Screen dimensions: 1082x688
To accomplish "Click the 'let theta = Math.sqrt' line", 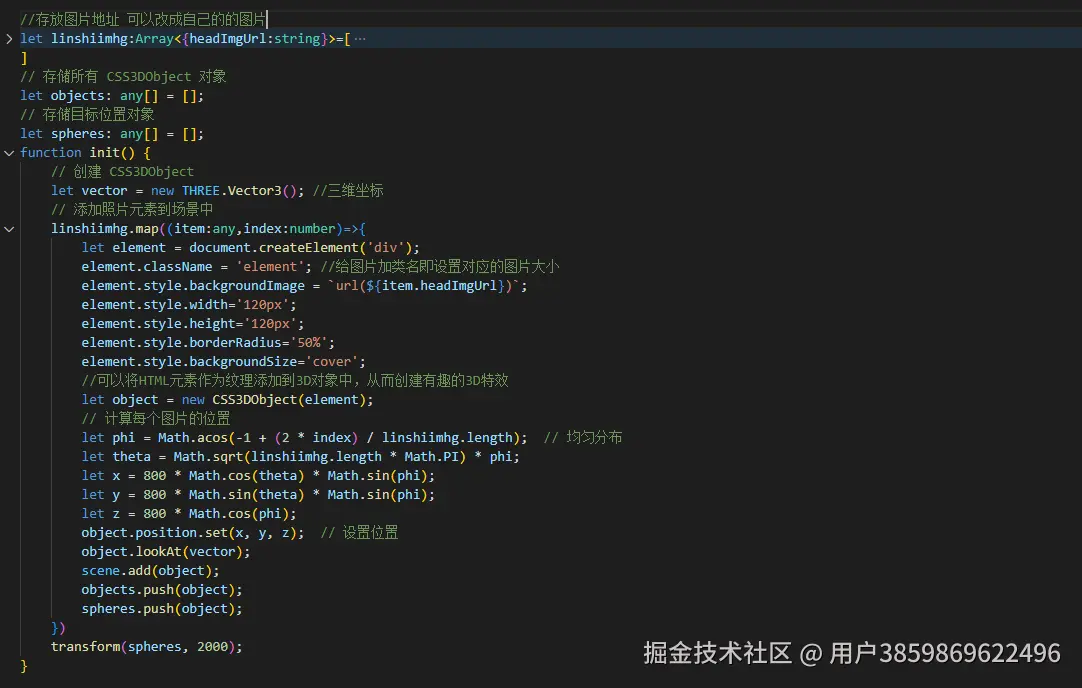I will coord(301,457).
